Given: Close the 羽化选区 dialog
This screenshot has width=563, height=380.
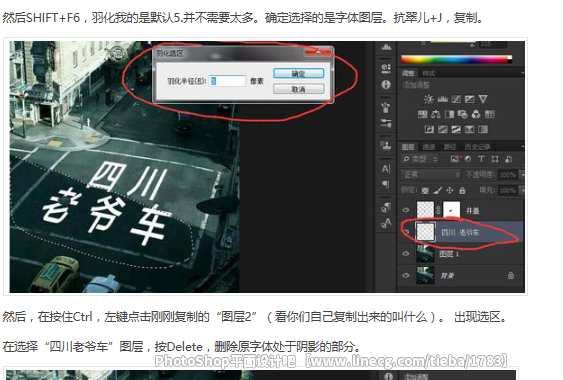Looking at the screenshot, I should click(x=318, y=52).
